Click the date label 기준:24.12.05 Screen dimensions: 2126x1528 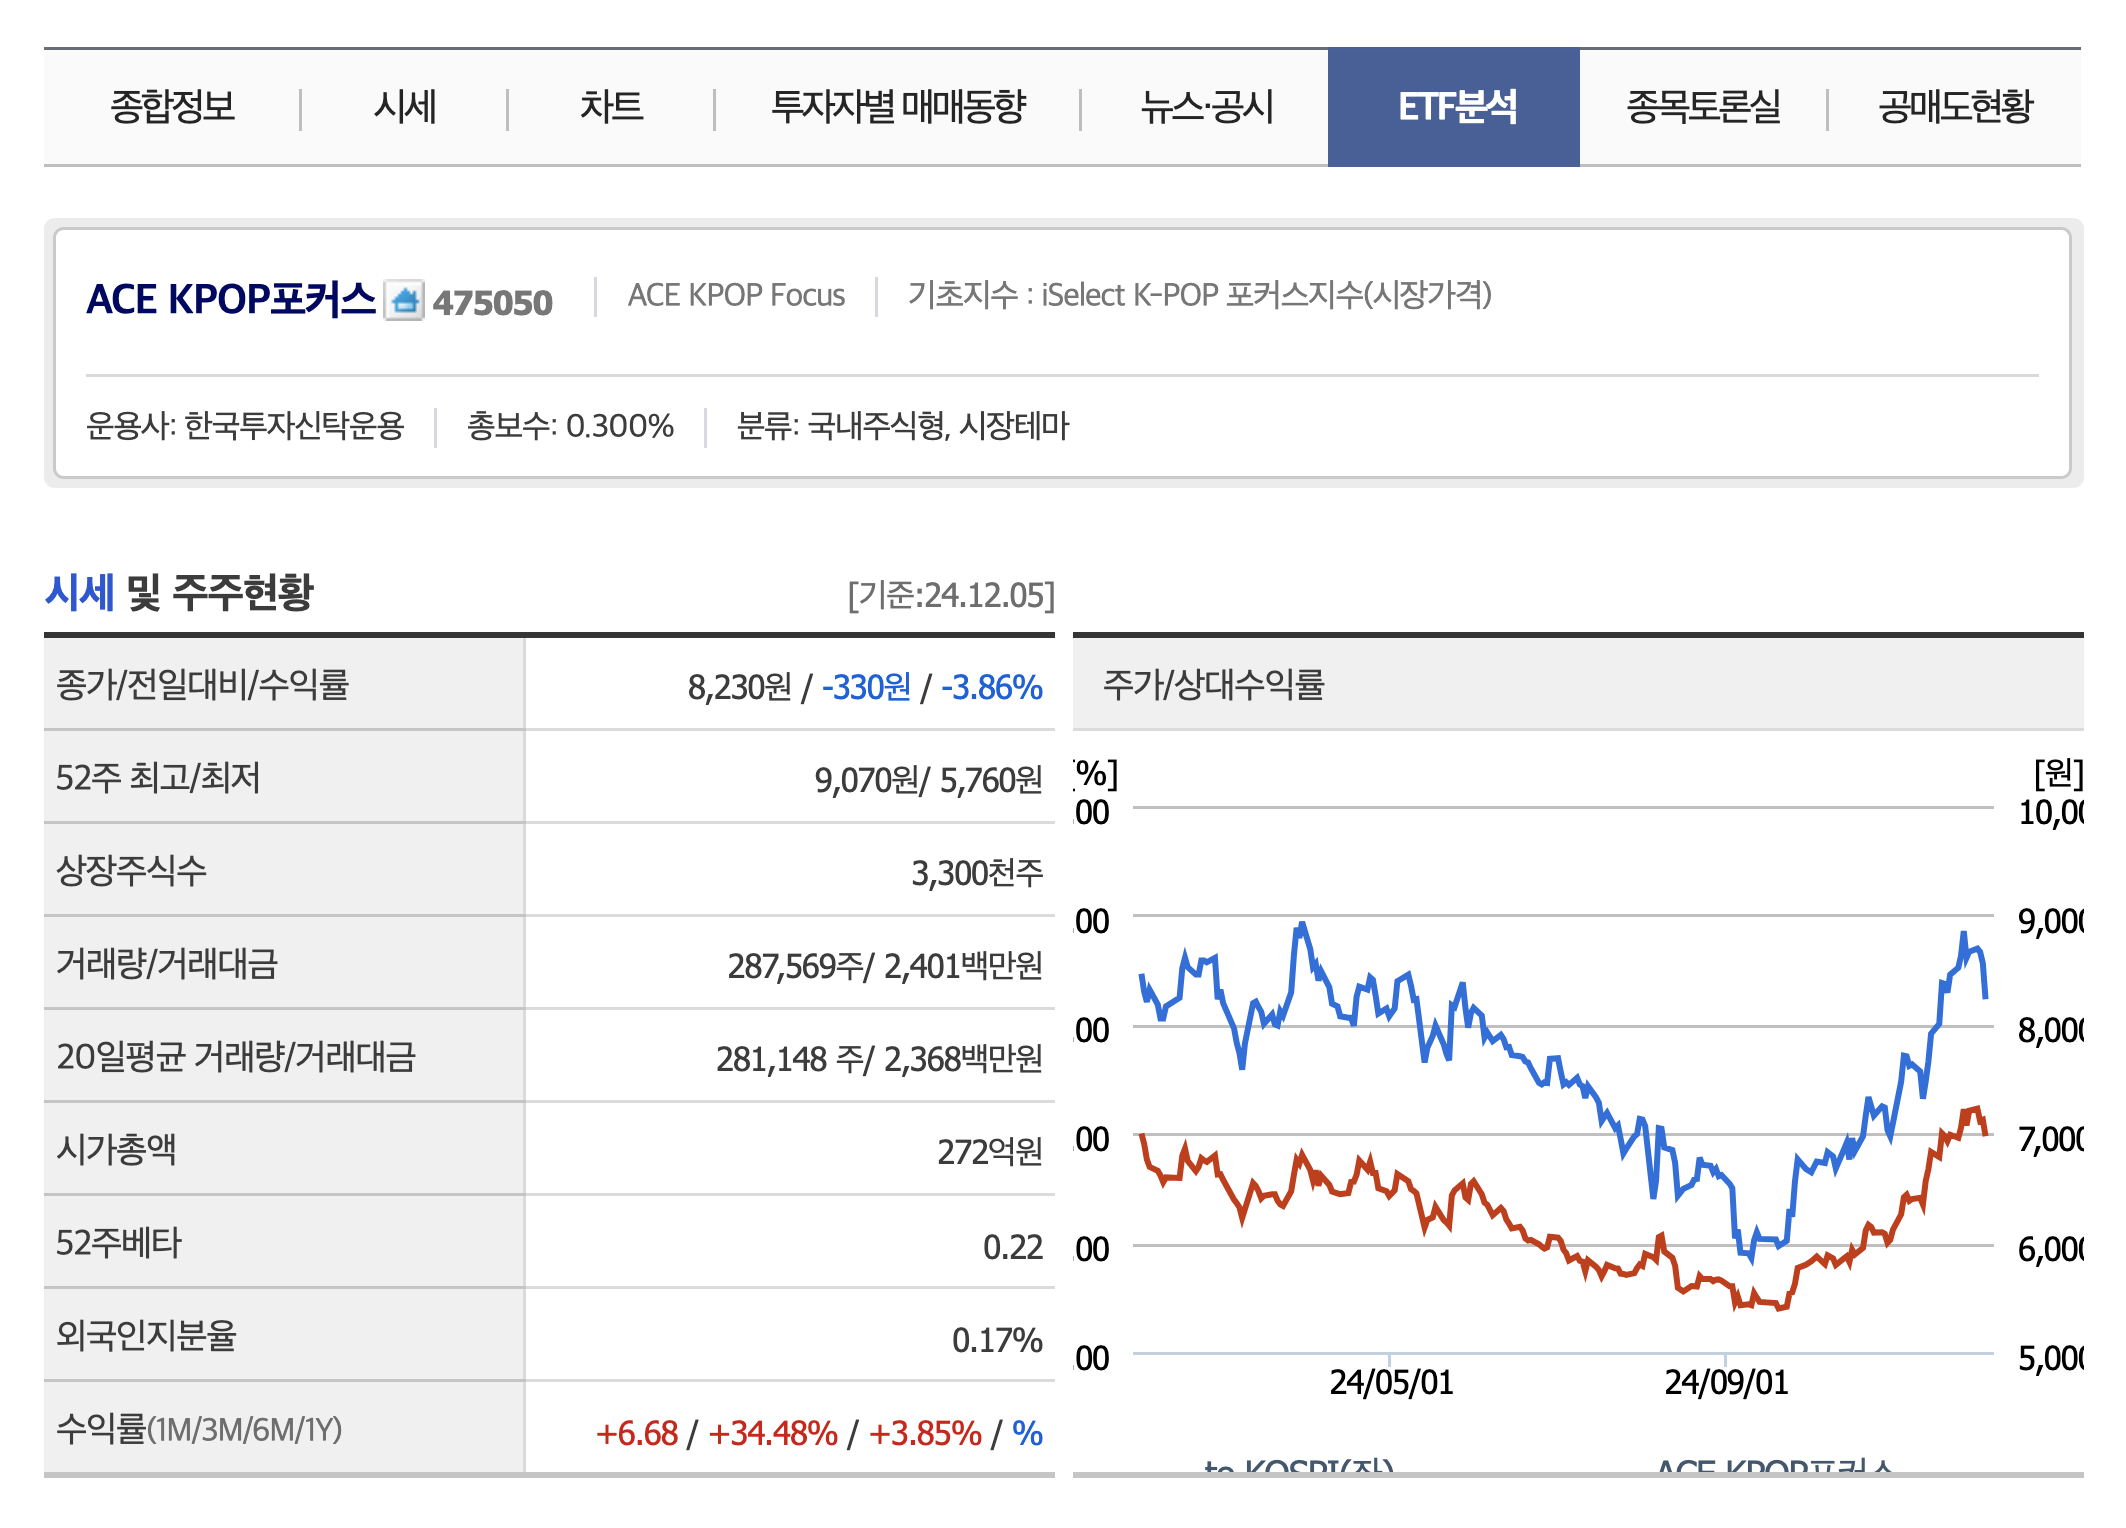coord(951,595)
